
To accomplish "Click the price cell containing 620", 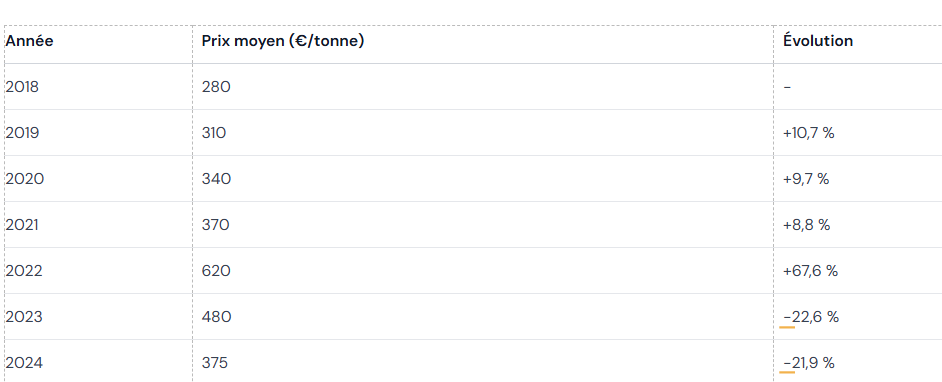I will pyautogui.click(x=216, y=271).
